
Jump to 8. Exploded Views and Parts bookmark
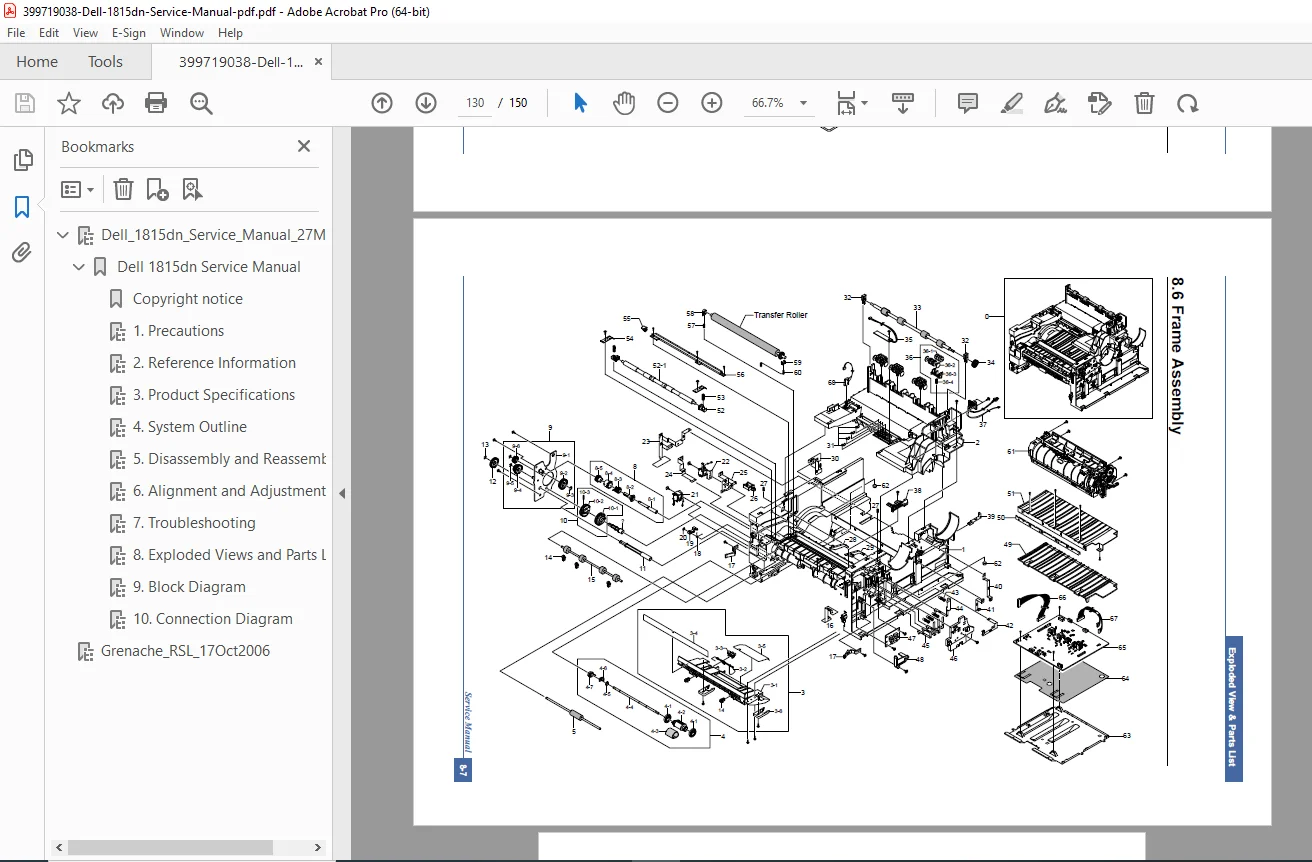(229, 555)
